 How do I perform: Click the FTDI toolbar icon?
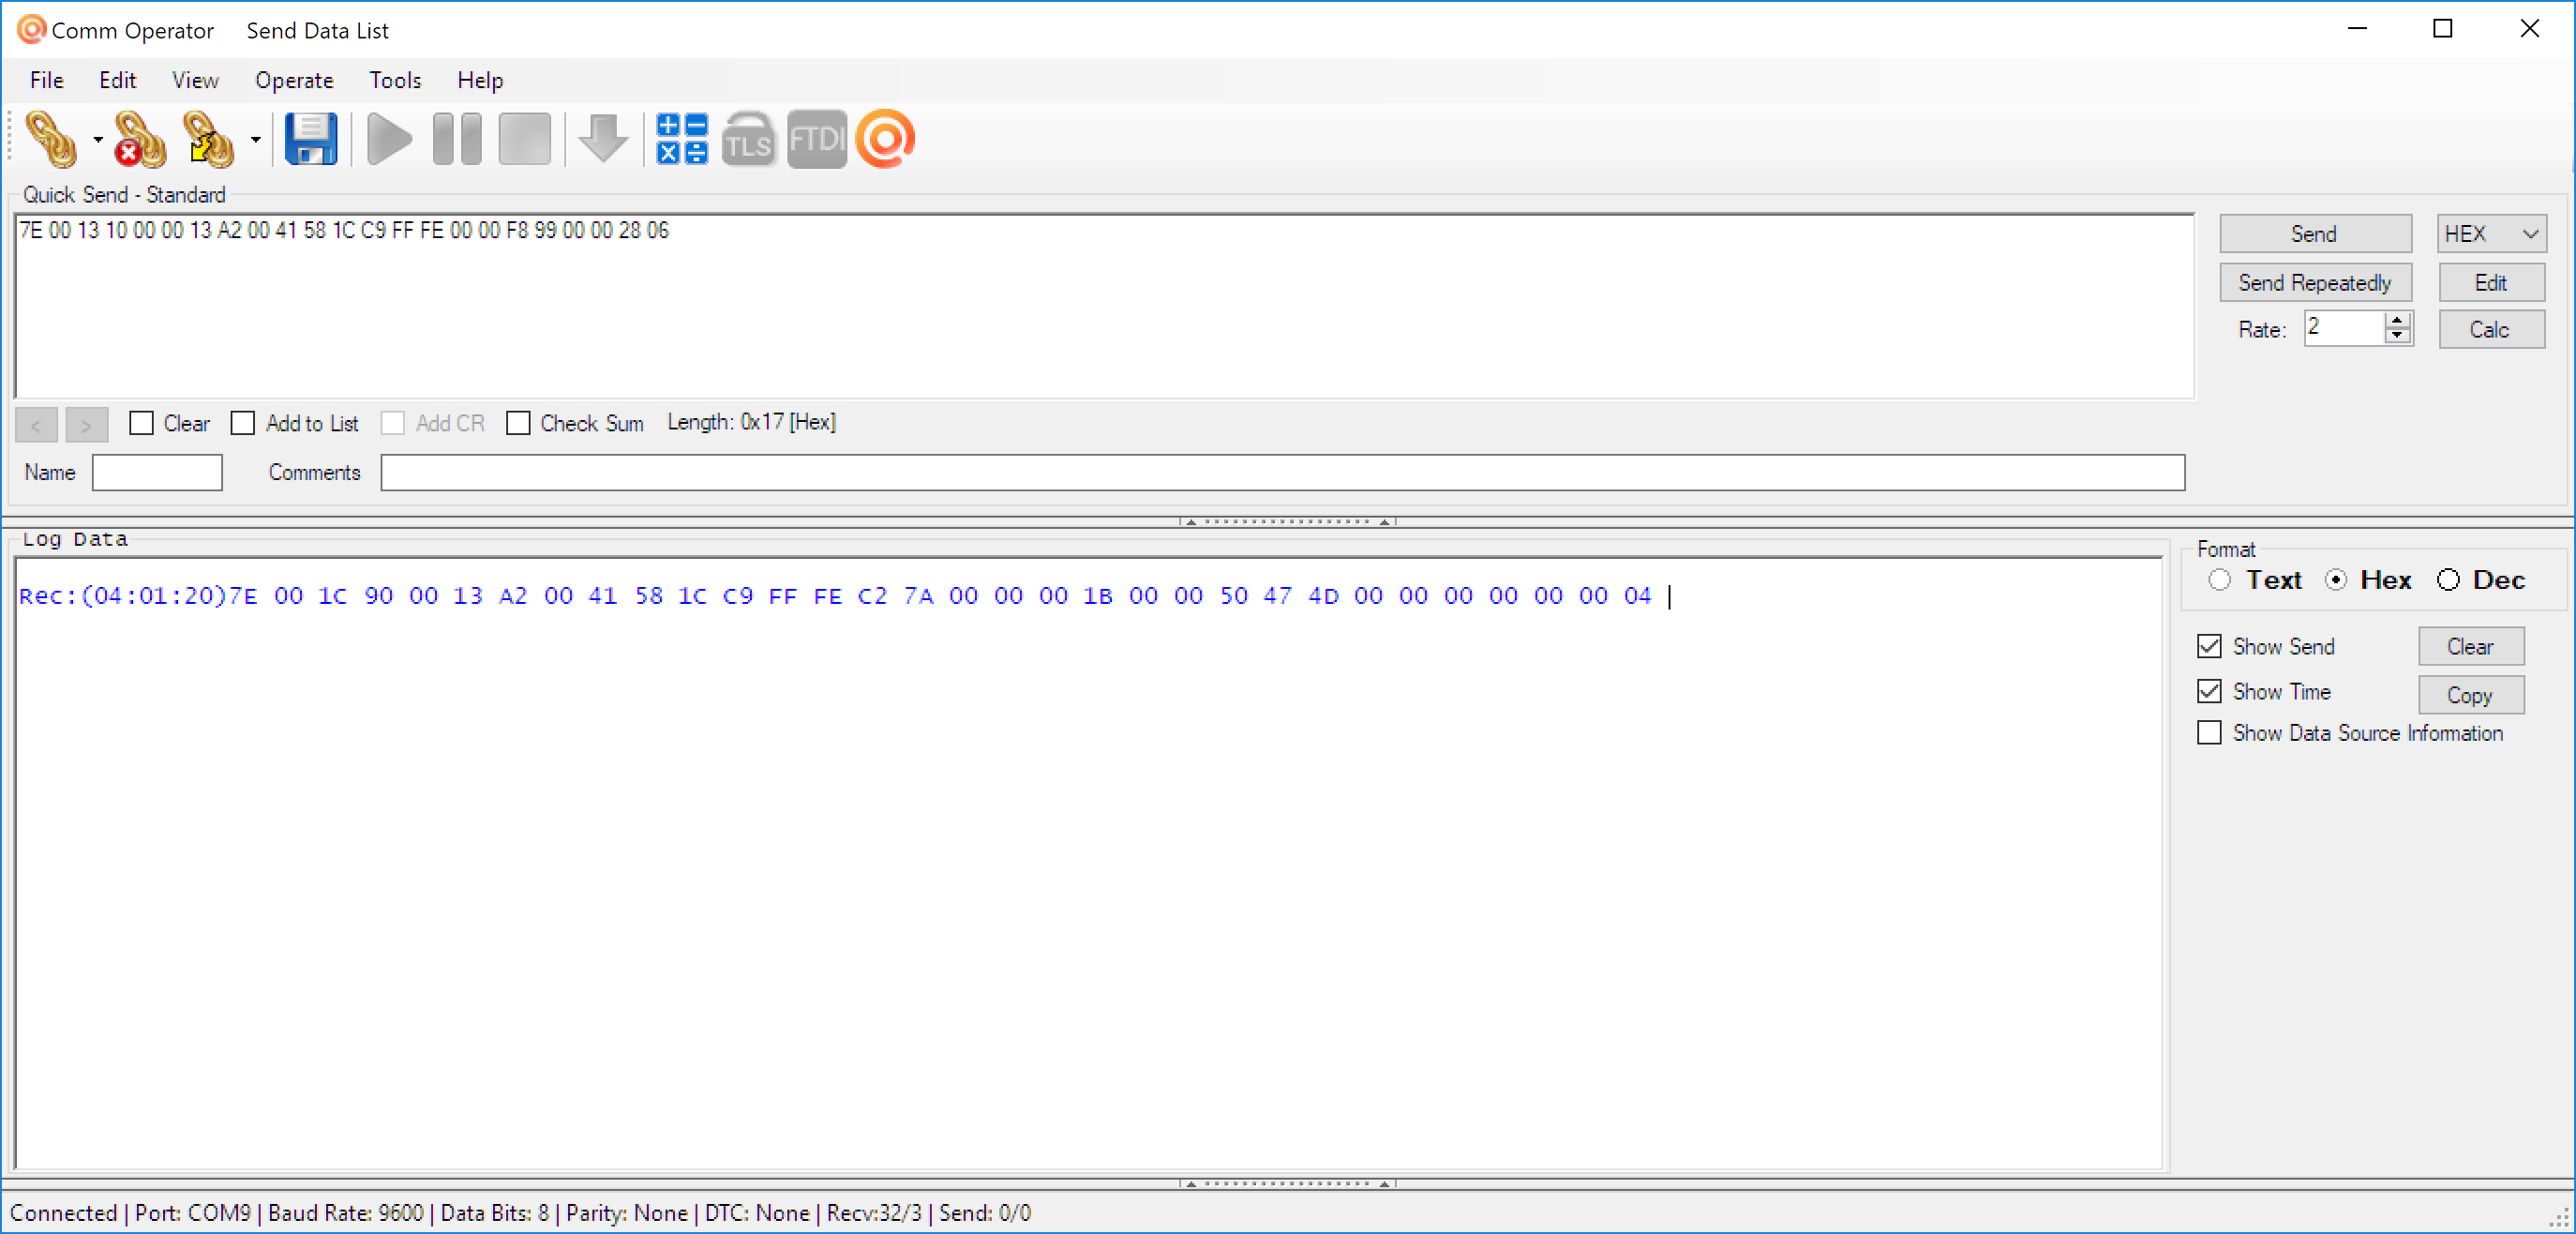coord(817,139)
